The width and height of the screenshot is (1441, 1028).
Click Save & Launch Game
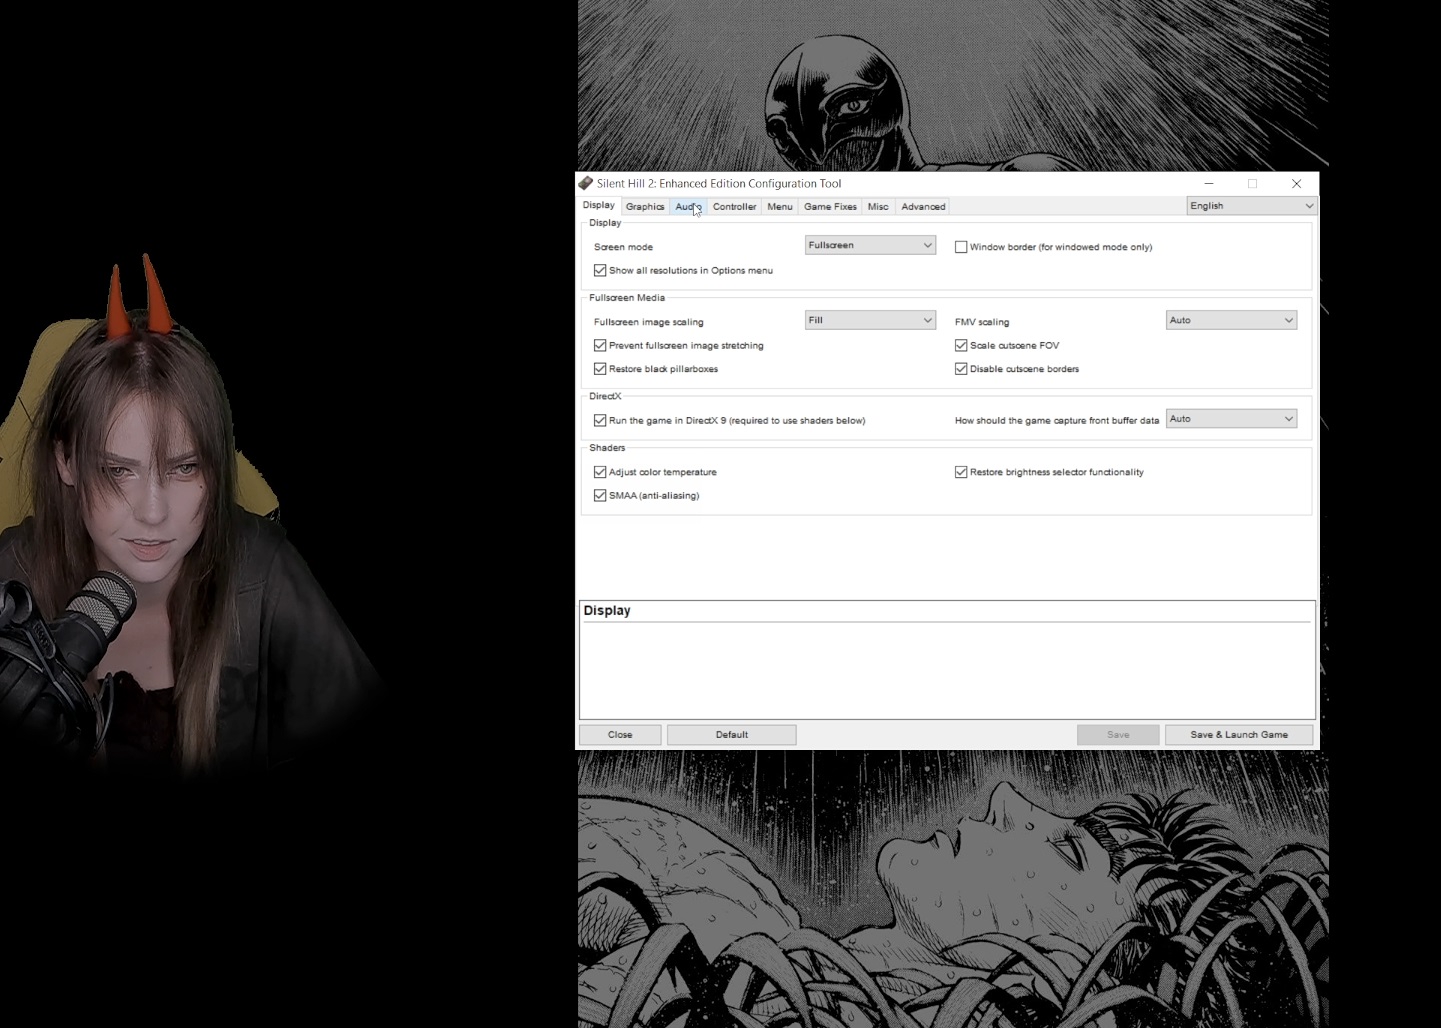pyautogui.click(x=1239, y=735)
